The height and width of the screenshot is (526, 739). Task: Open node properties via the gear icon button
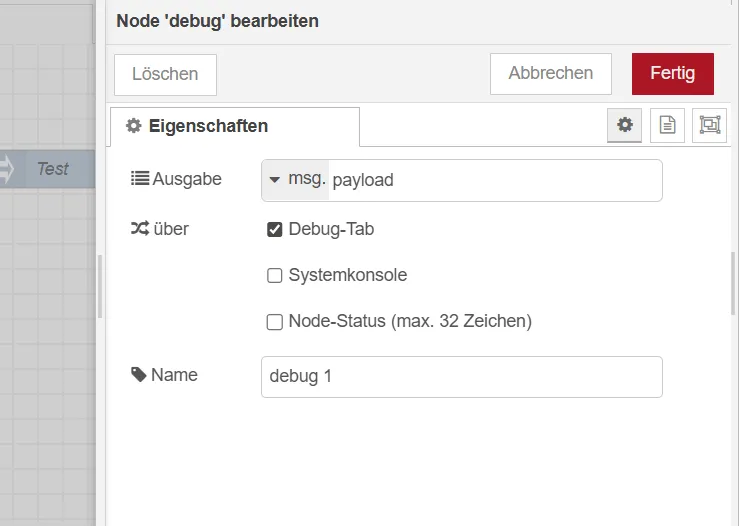625,126
